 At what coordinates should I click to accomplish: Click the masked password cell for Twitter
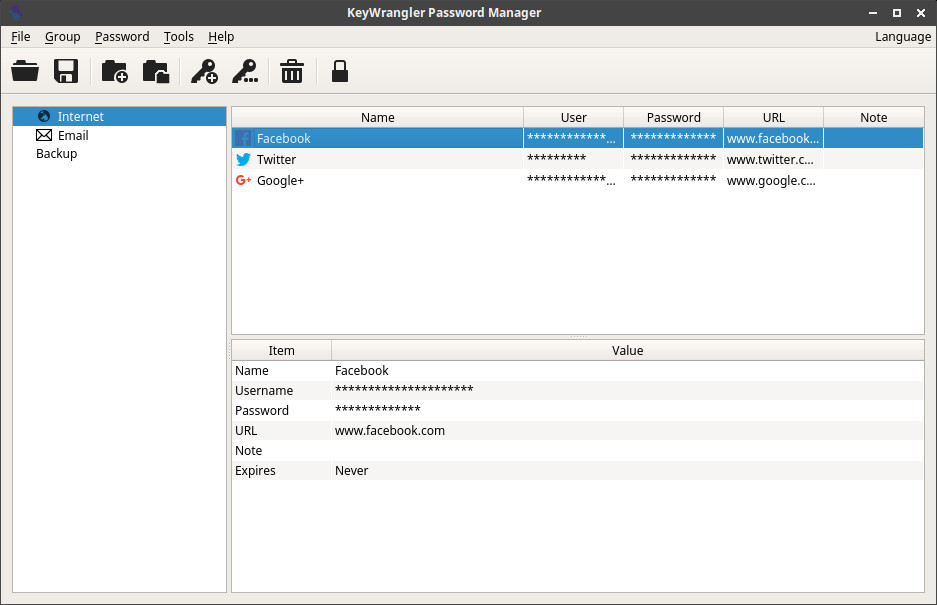673,160
